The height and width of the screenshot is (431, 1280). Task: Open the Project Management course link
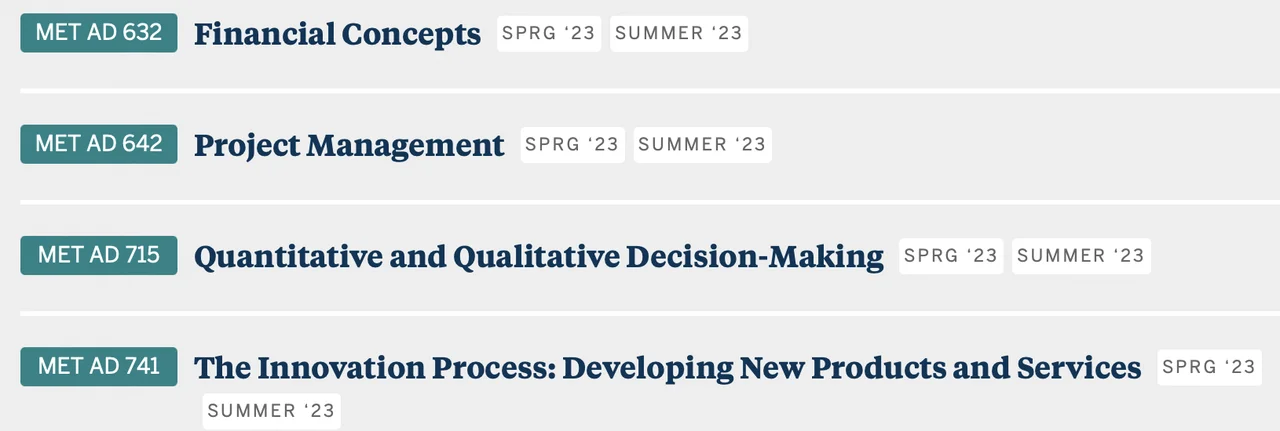point(349,145)
